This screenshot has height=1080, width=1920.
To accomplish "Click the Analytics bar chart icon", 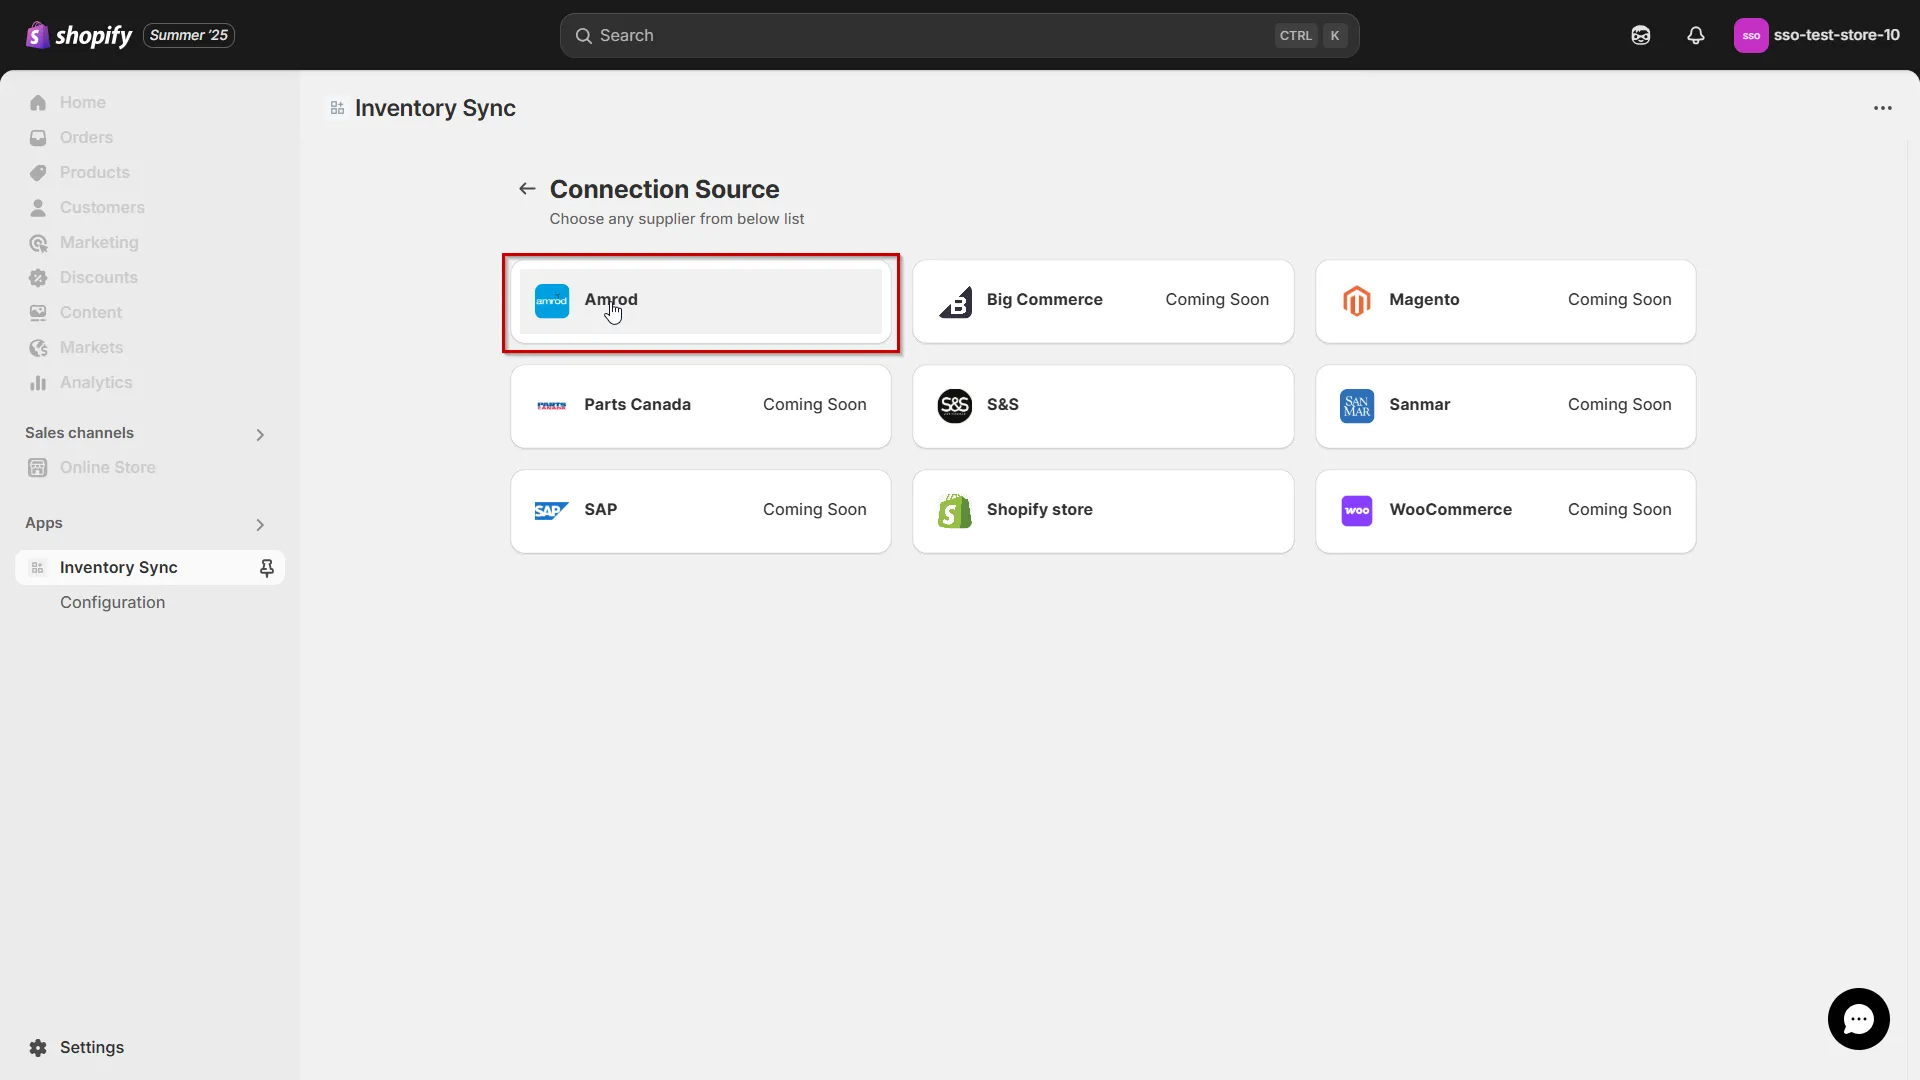I will [38, 382].
